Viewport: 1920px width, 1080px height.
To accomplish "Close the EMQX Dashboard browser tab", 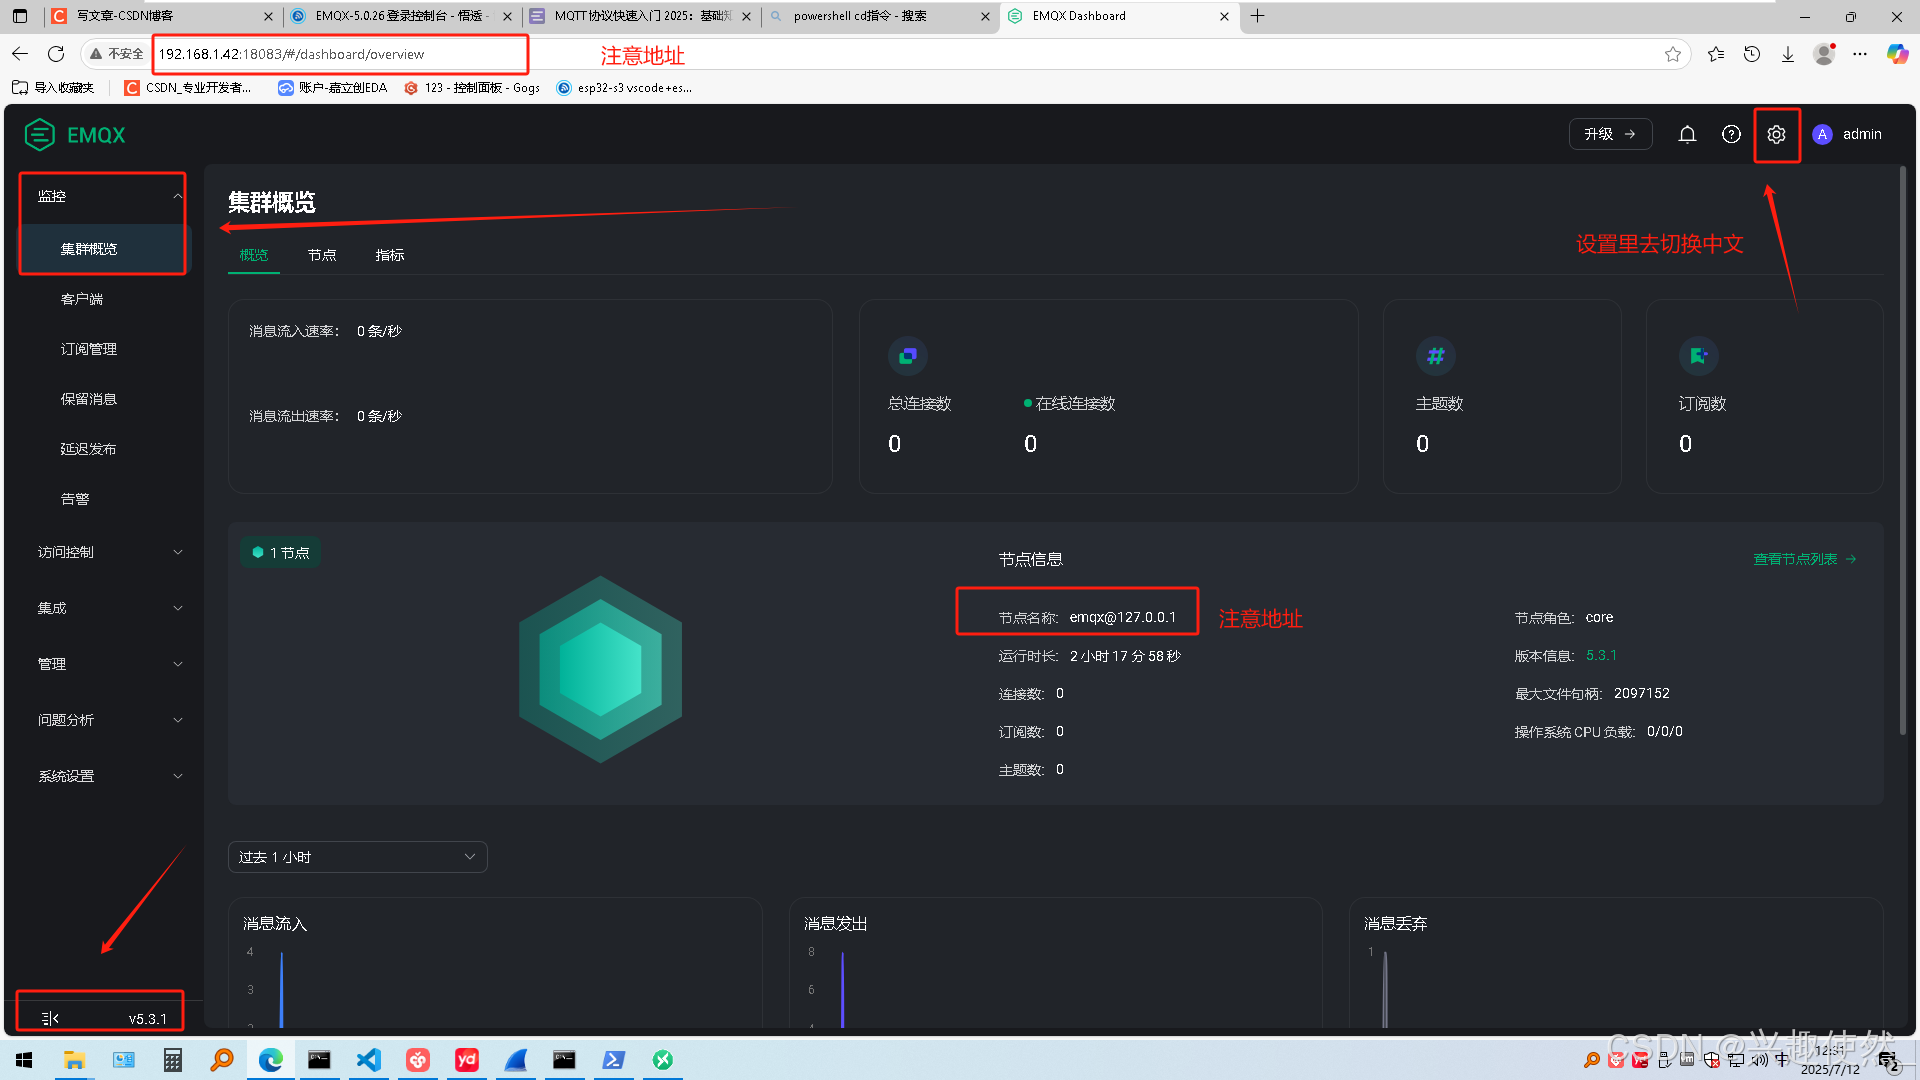I will coord(1224,16).
